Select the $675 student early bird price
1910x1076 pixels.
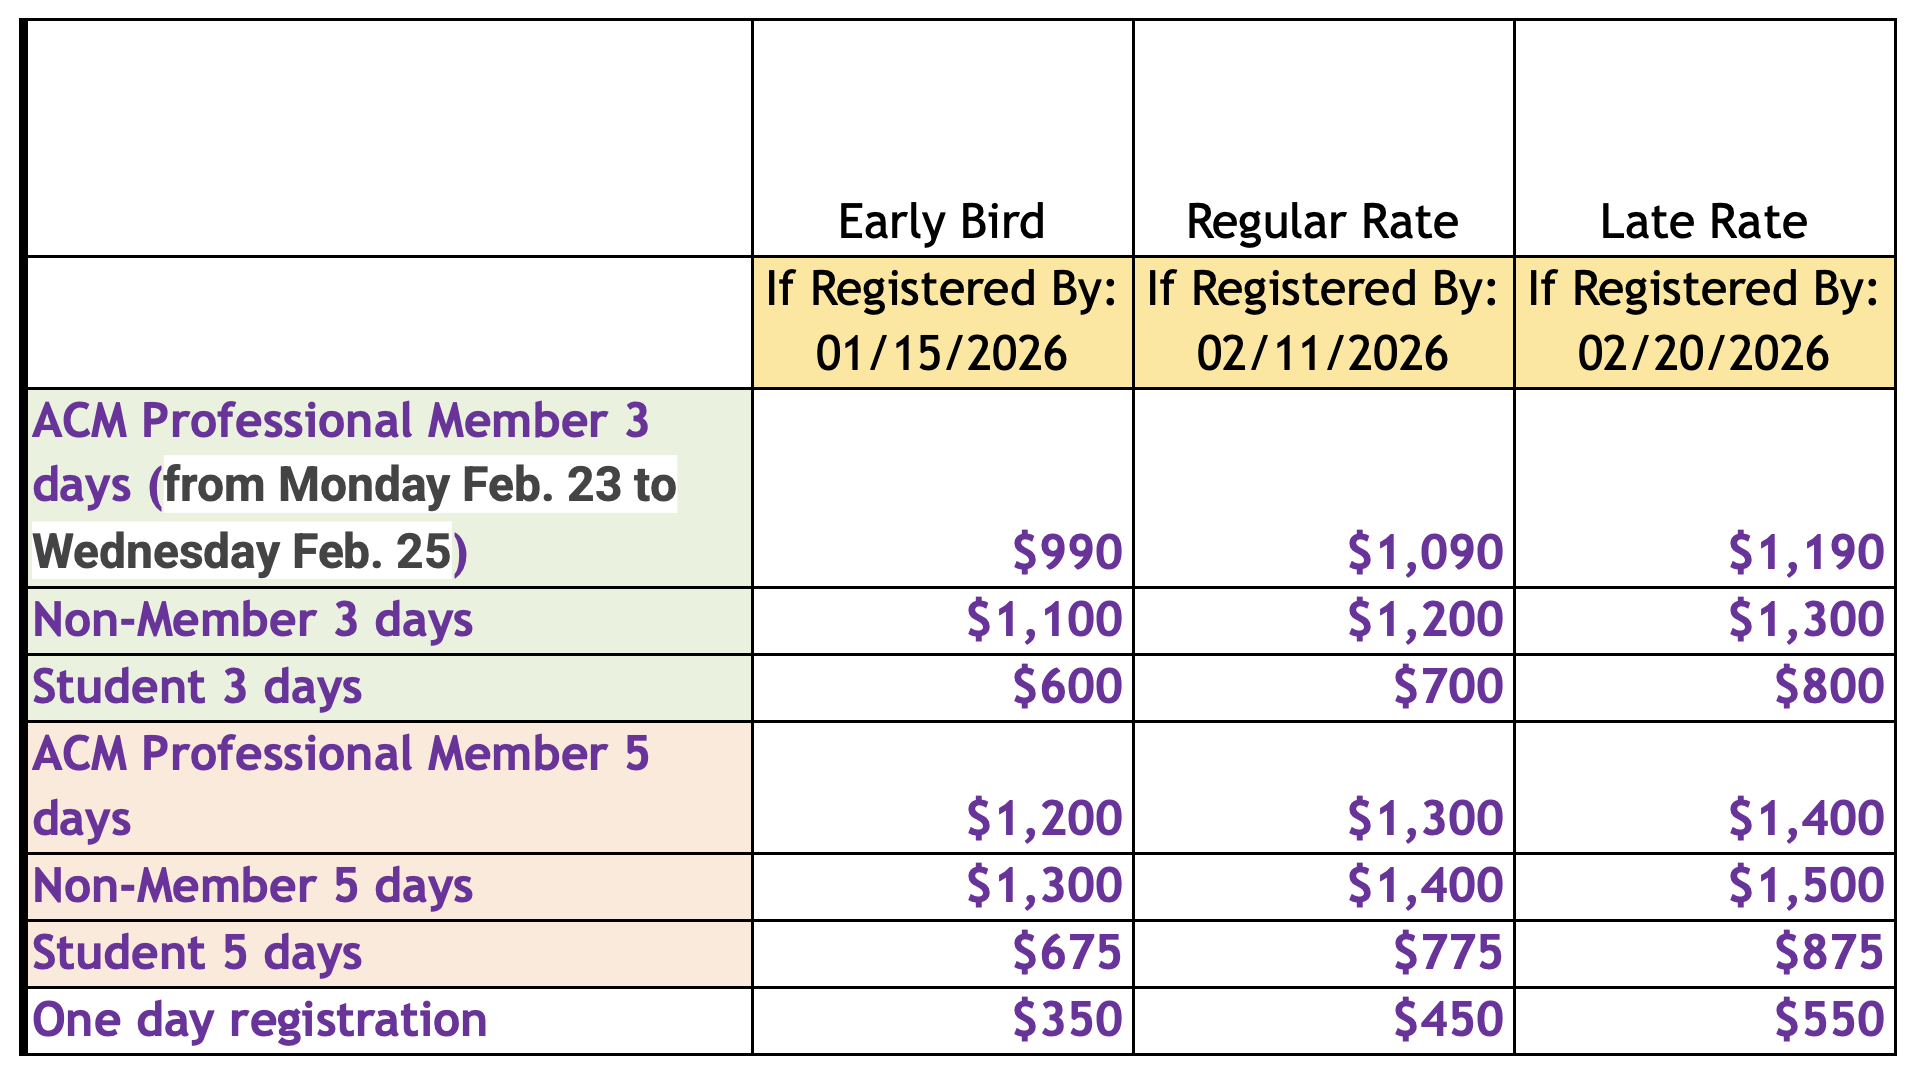1067,952
